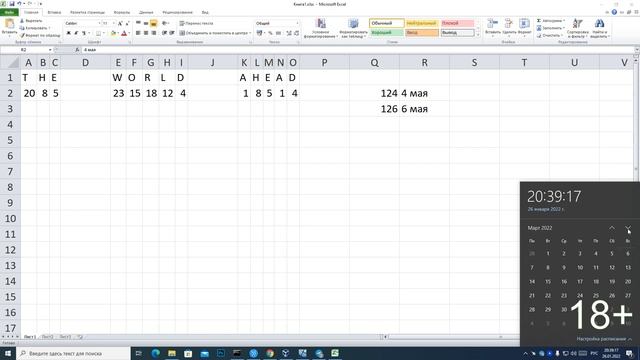Open the font name Calibri dropdown
This screenshot has width=640, height=360.
pos(99,23)
